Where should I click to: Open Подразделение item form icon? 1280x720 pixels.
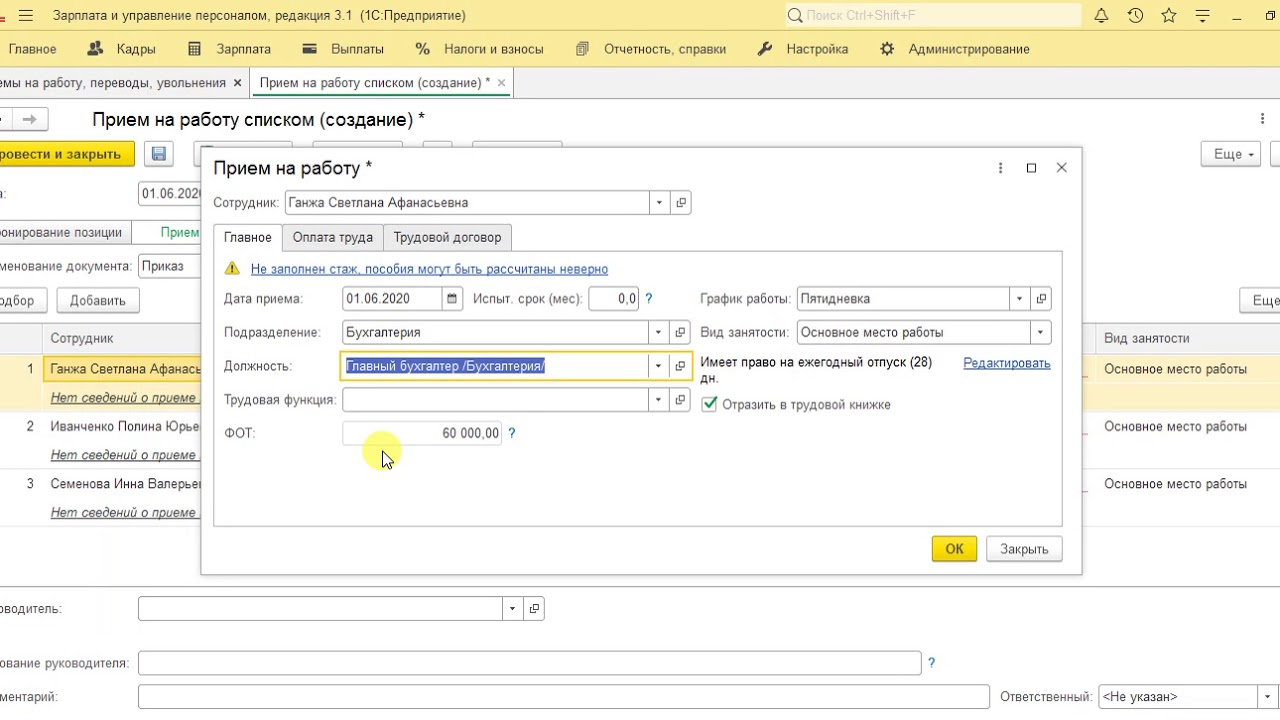click(680, 332)
